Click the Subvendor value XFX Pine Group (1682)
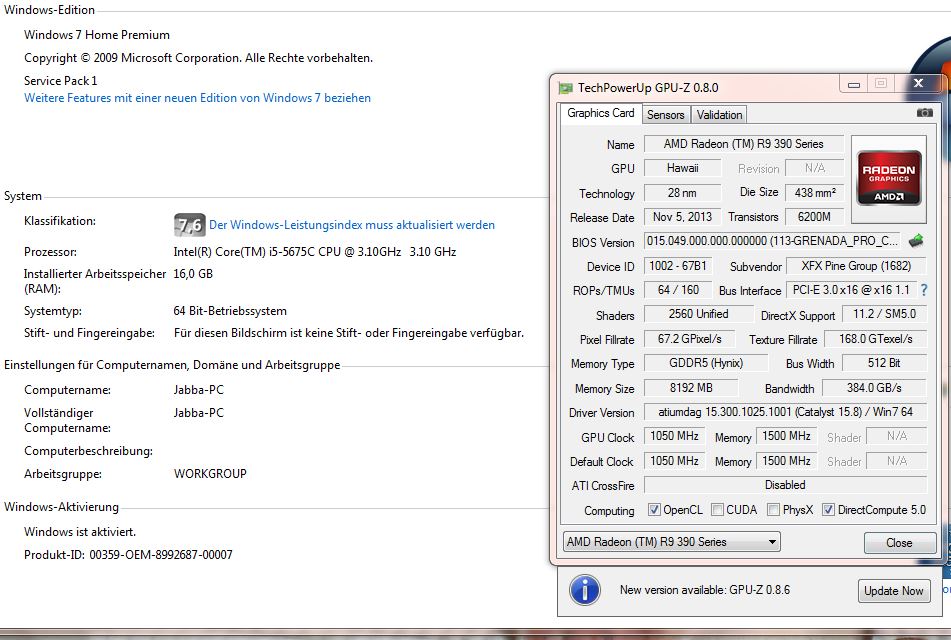Viewport: 951px width, 640px height. pyautogui.click(x=856, y=266)
